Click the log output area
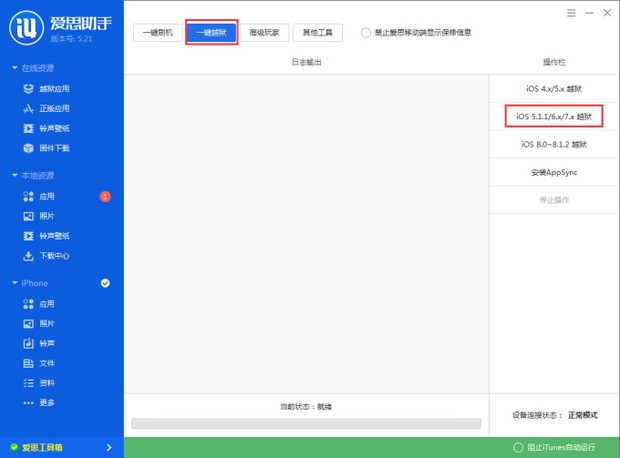This screenshot has width=620, height=458. [306, 234]
